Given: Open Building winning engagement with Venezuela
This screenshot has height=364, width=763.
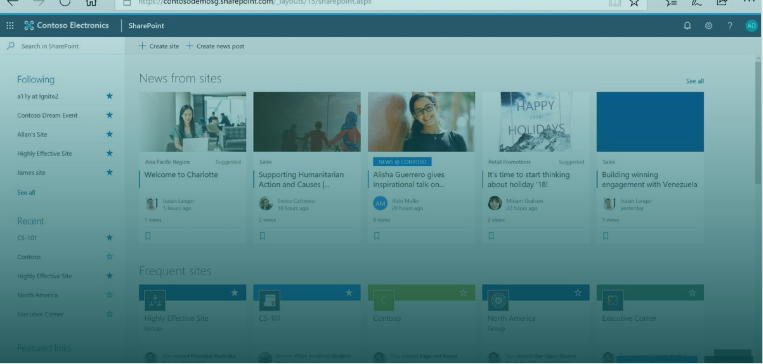Looking at the screenshot, I should (650, 180).
